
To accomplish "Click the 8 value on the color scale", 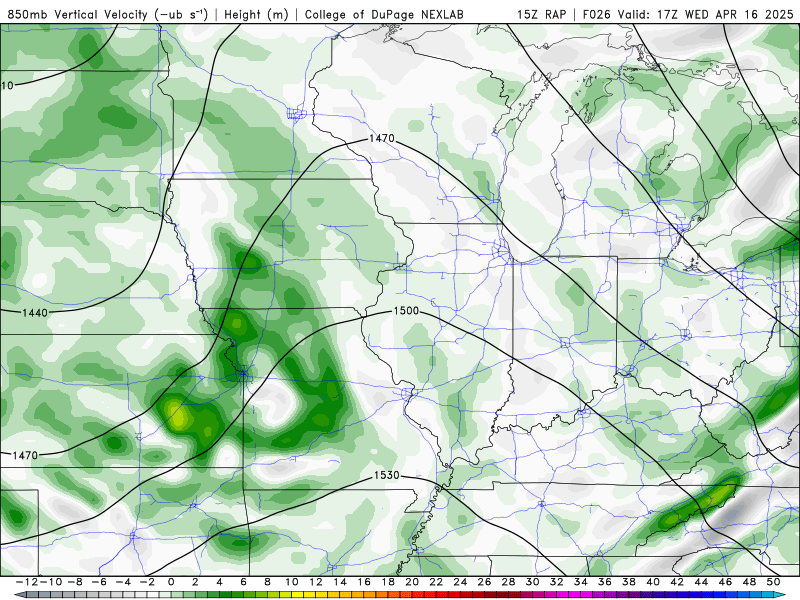I will click(267, 582).
